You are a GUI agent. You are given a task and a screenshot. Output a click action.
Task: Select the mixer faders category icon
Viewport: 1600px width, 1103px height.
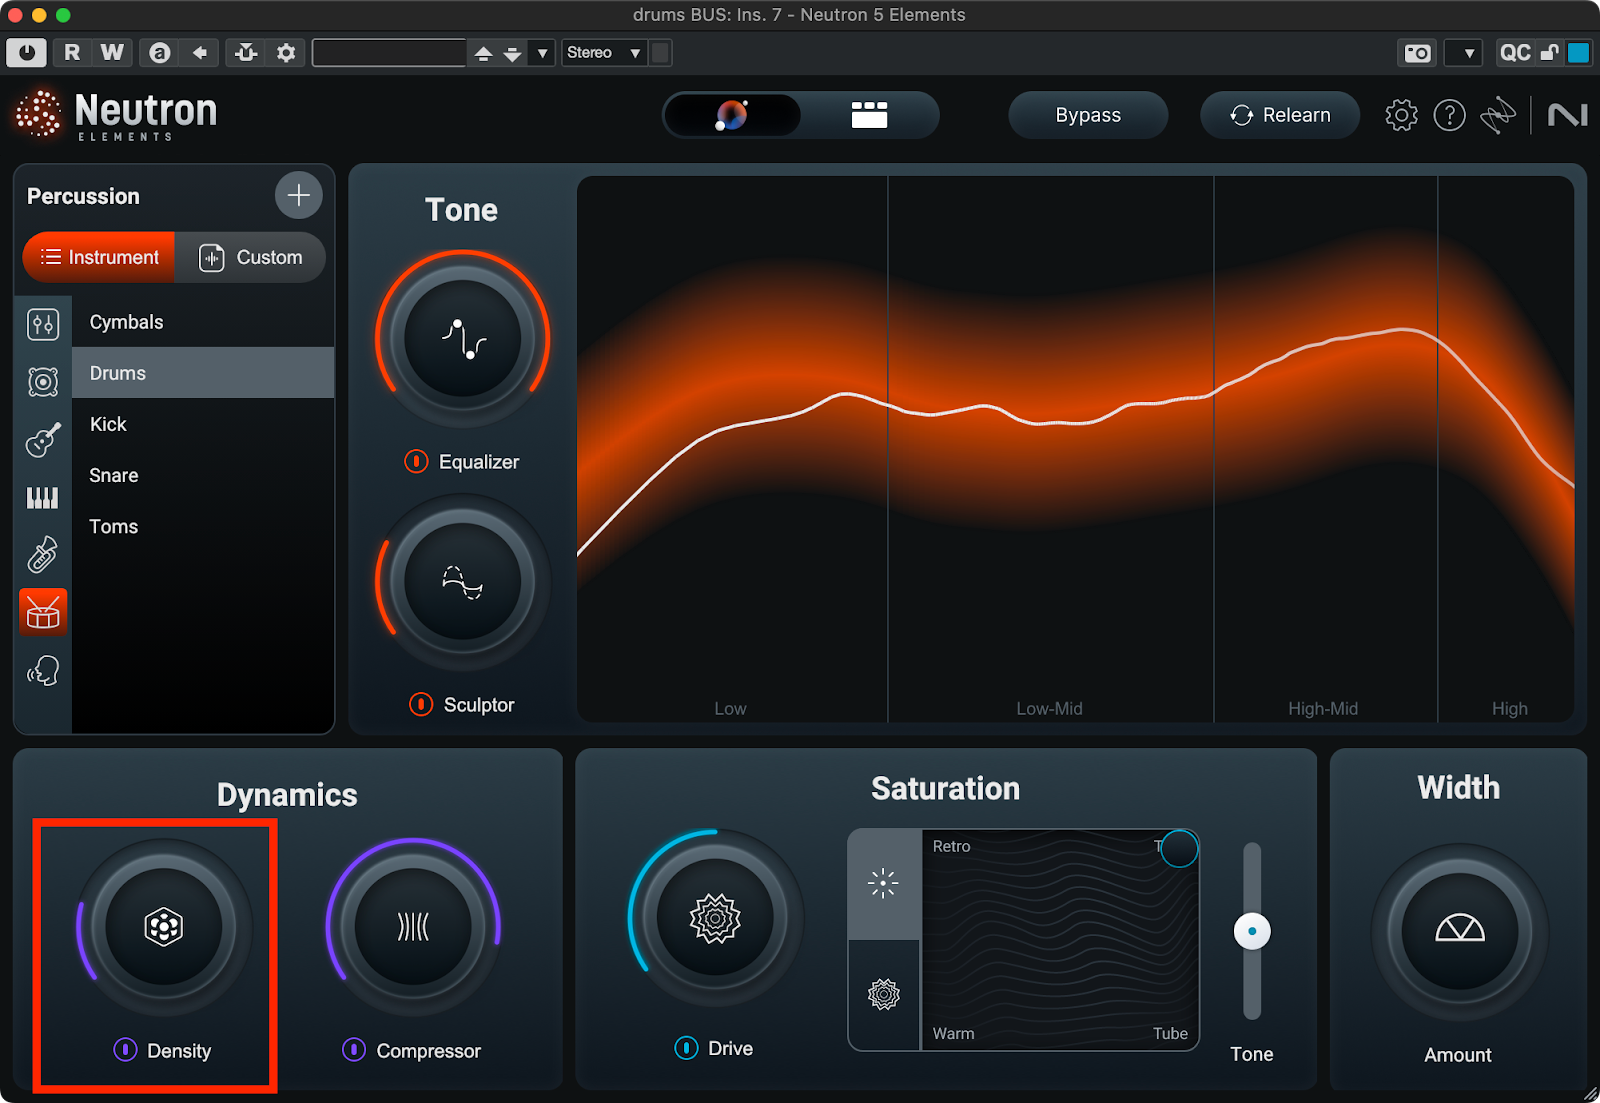point(43,324)
